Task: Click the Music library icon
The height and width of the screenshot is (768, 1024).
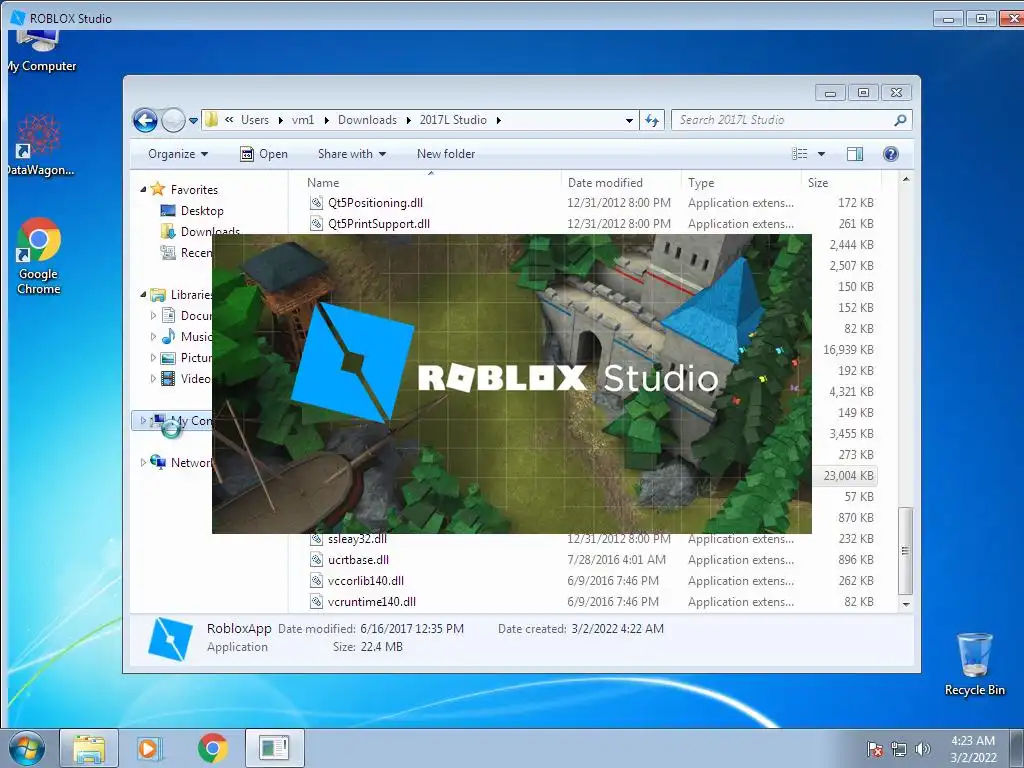Action: tap(168, 337)
